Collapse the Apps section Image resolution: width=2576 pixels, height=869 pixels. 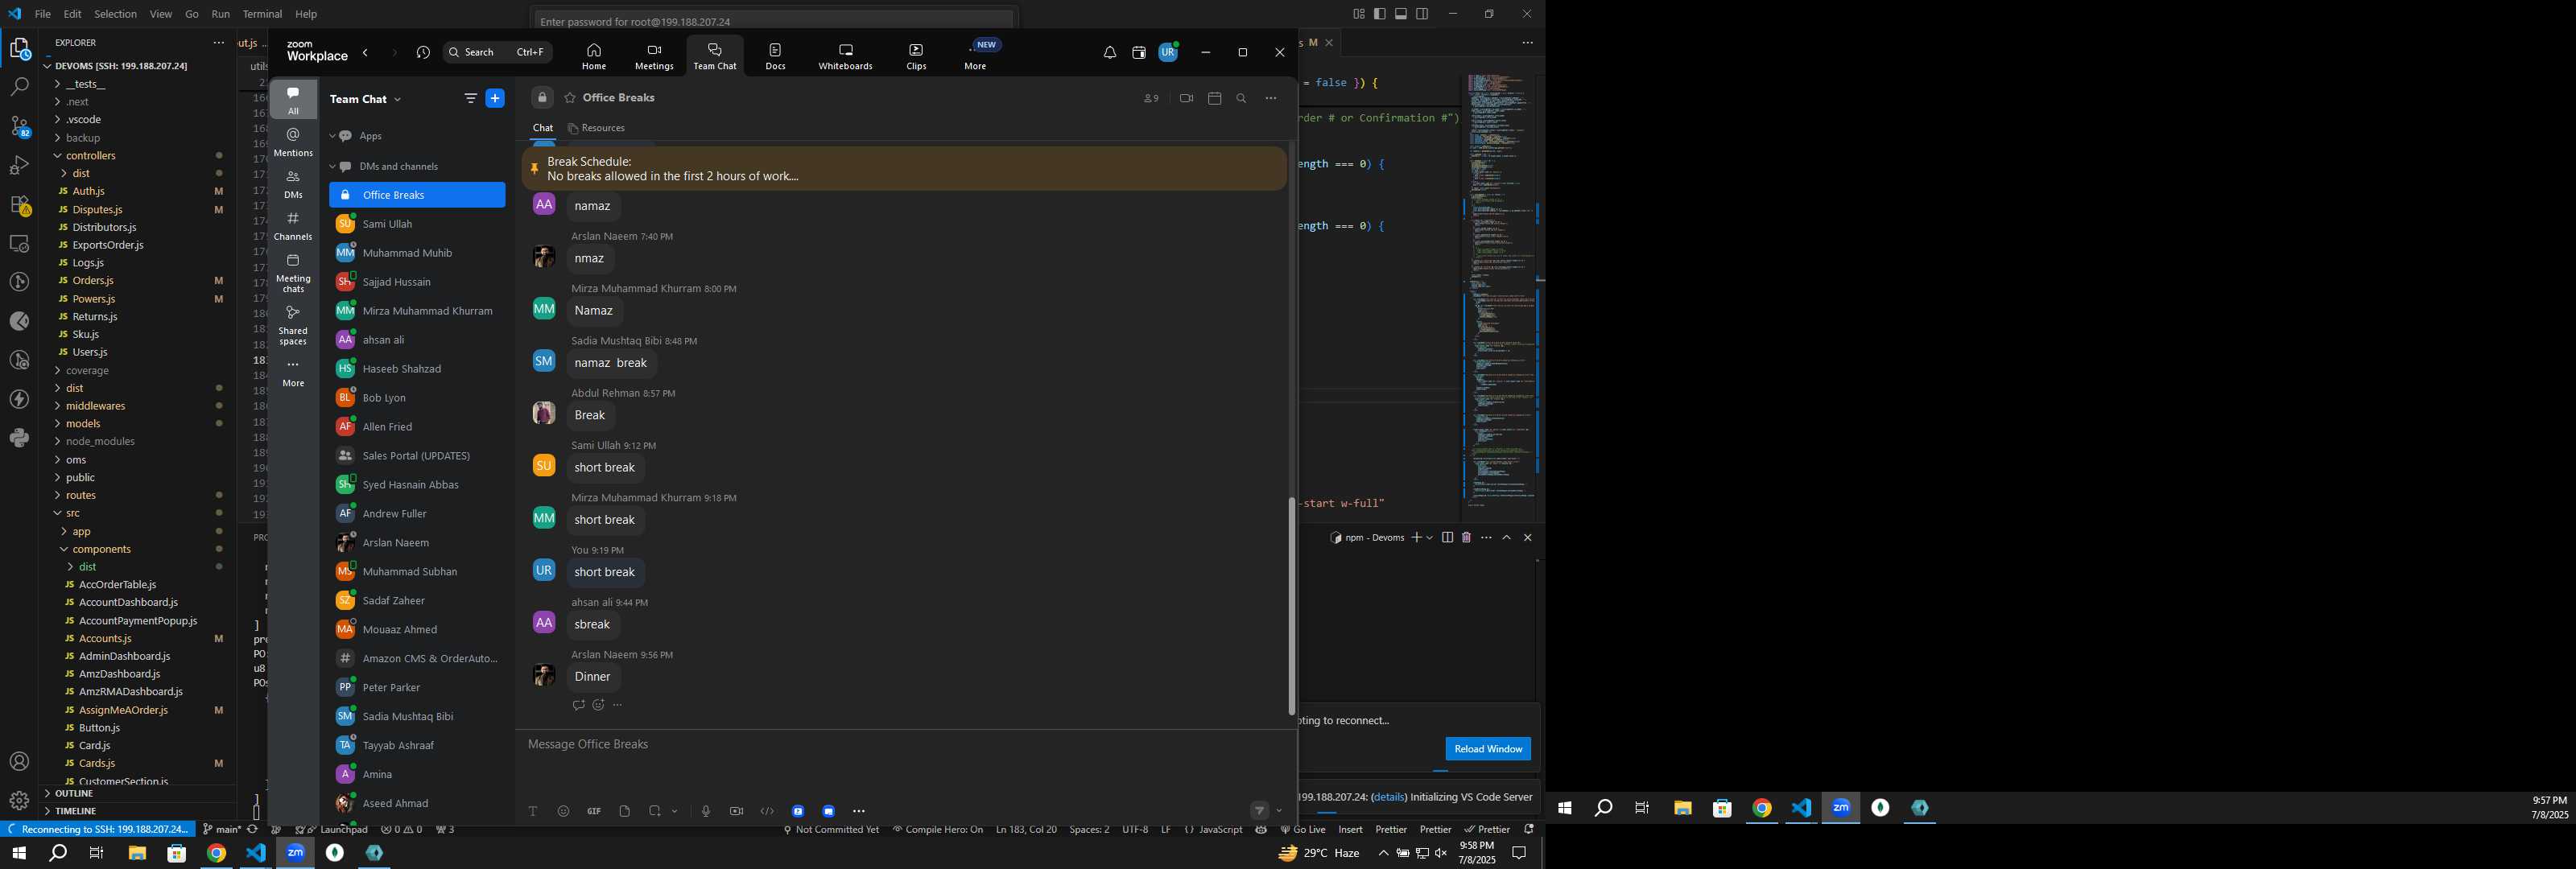point(332,136)
